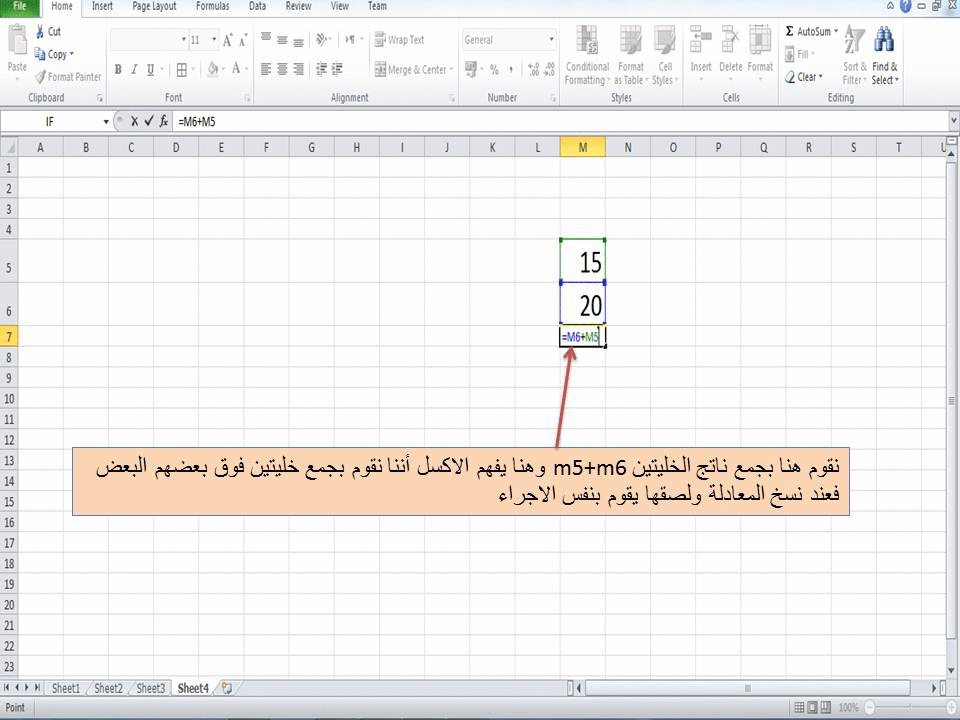Click Middle Align icon
The height and width of the screenshot is (720, 960).
282,40
